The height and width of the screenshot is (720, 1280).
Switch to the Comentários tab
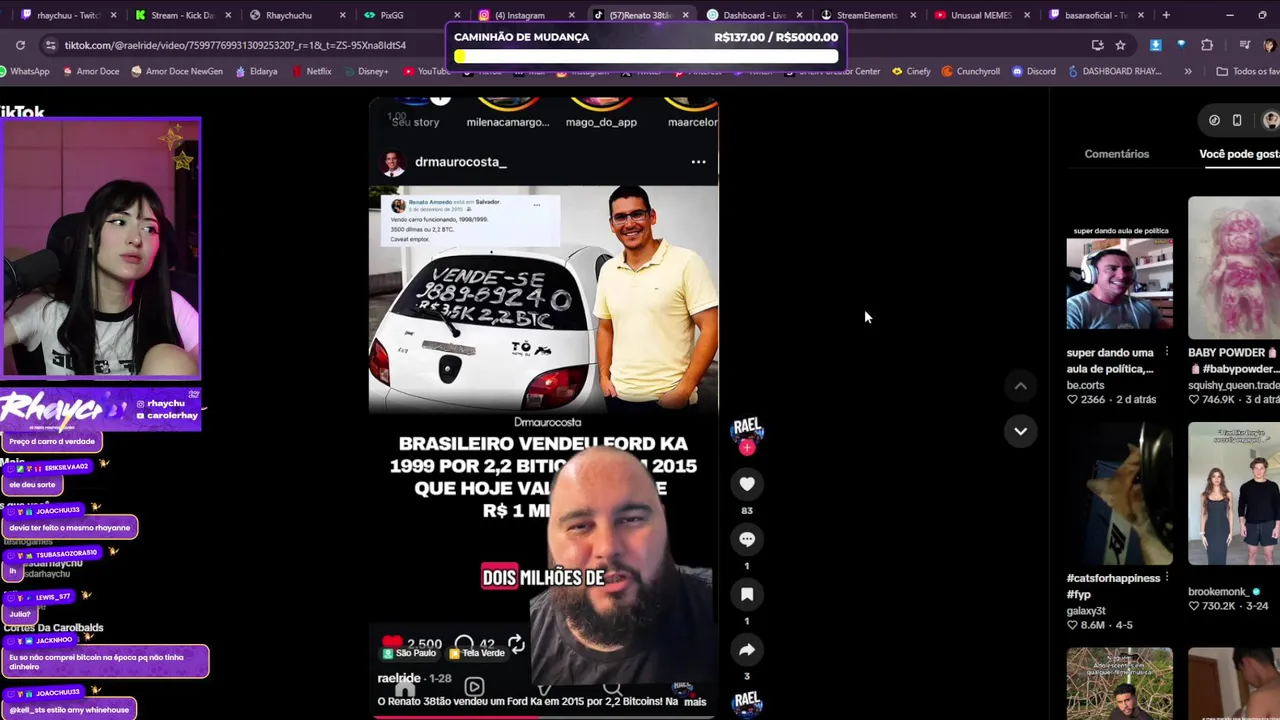[1117, 154]
